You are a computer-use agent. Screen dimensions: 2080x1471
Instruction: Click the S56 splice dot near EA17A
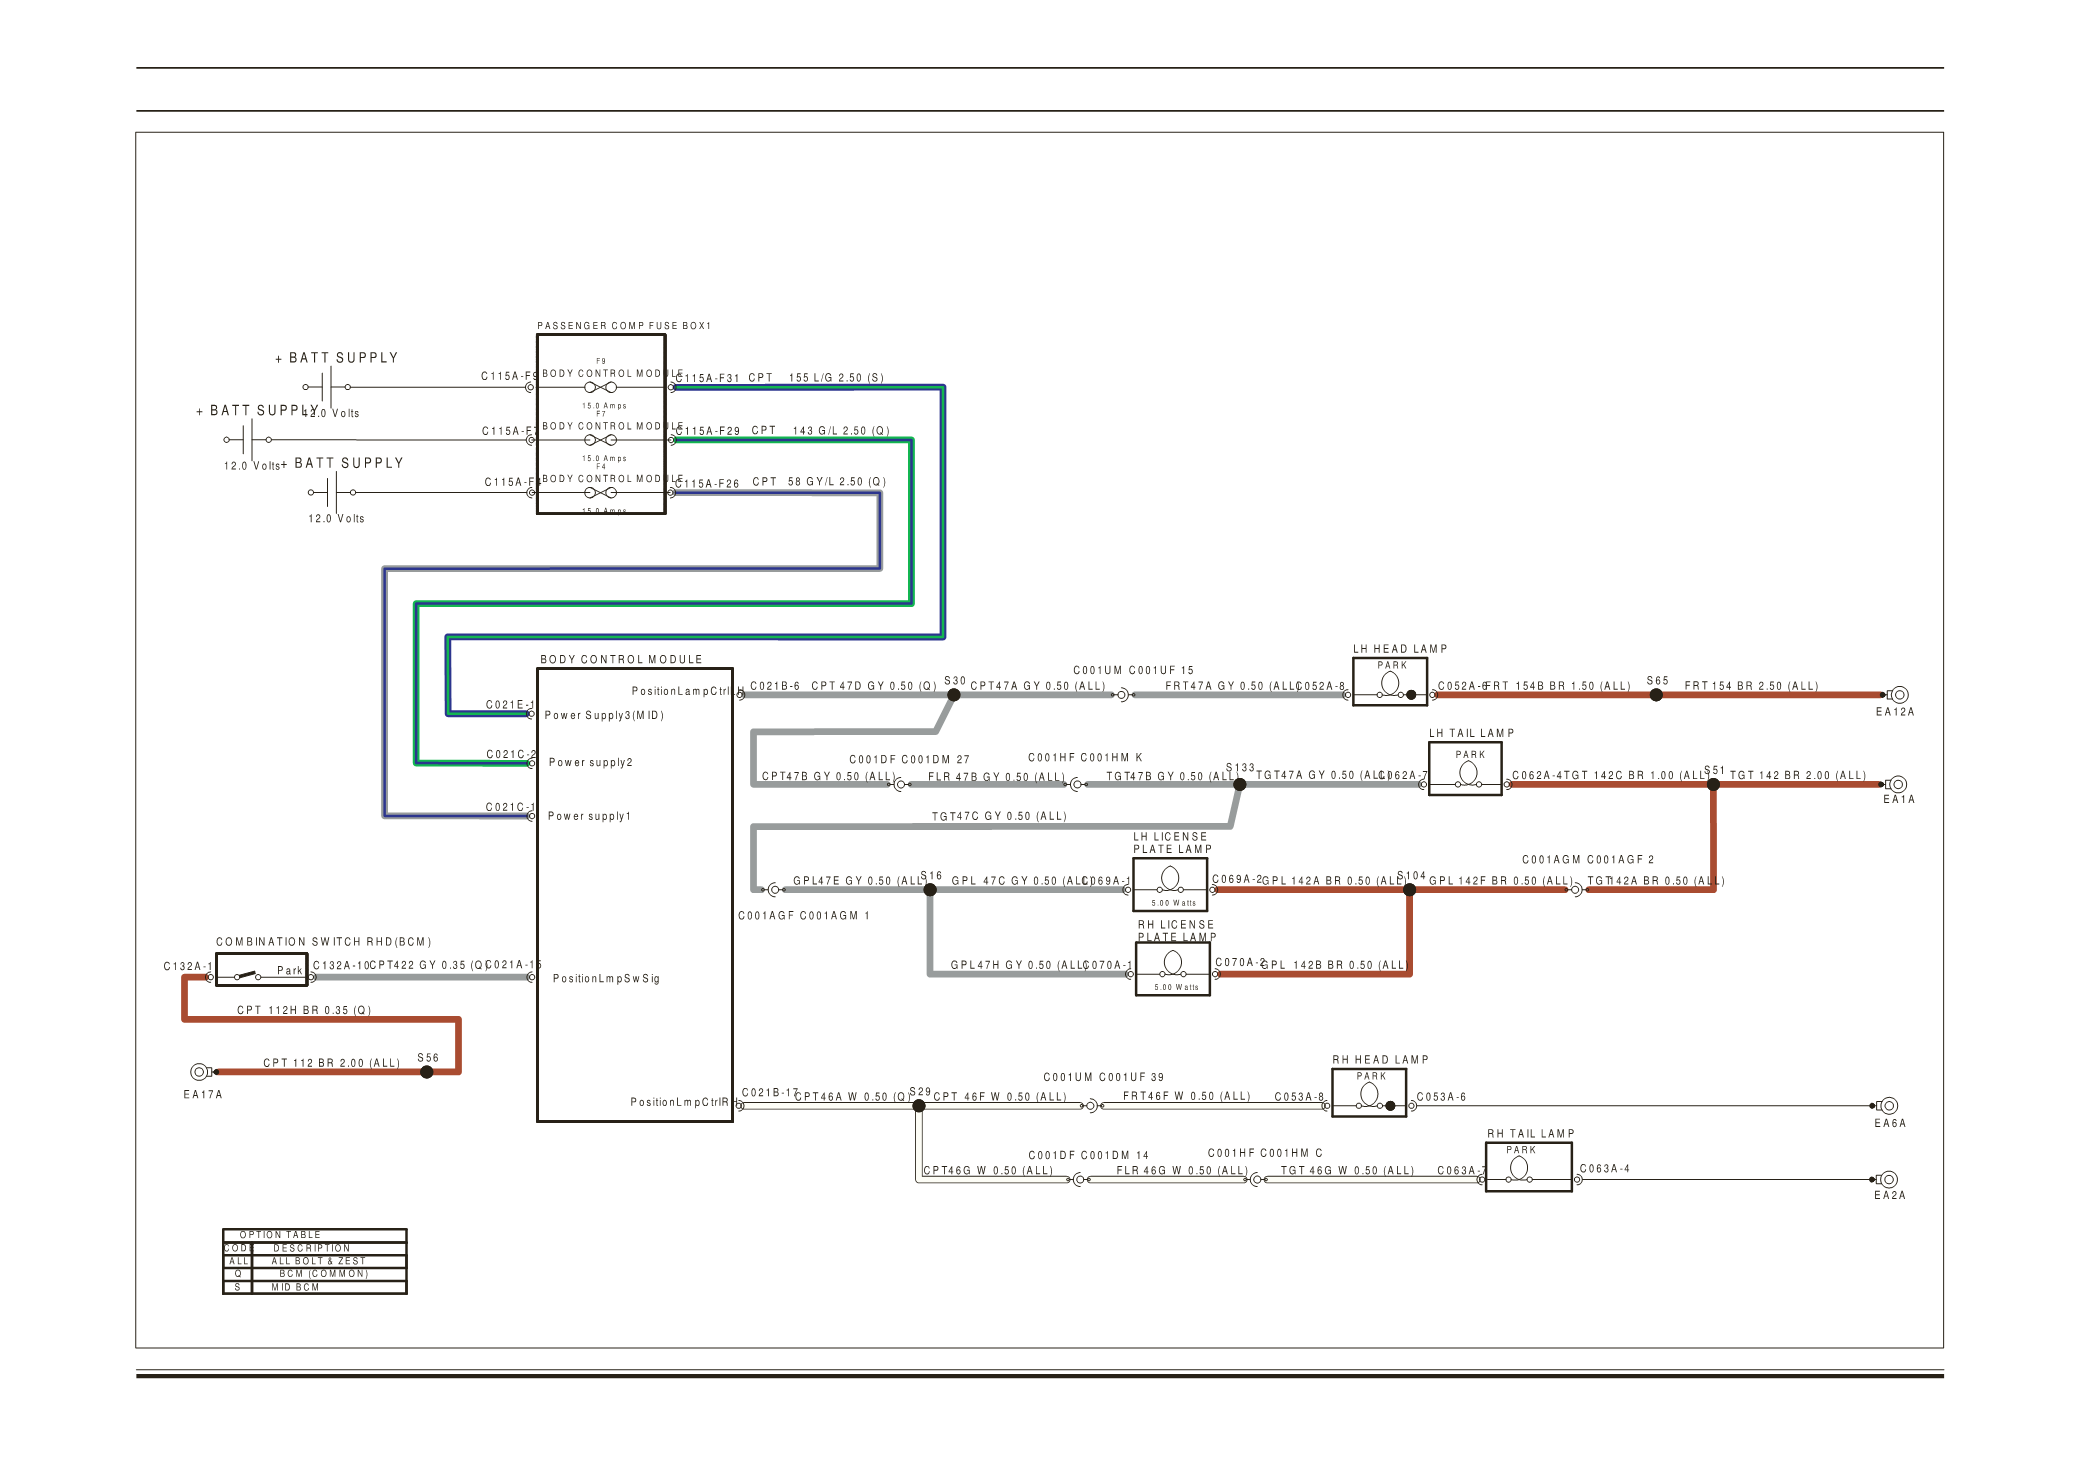pyautogui.click(x=427, y=1072)
